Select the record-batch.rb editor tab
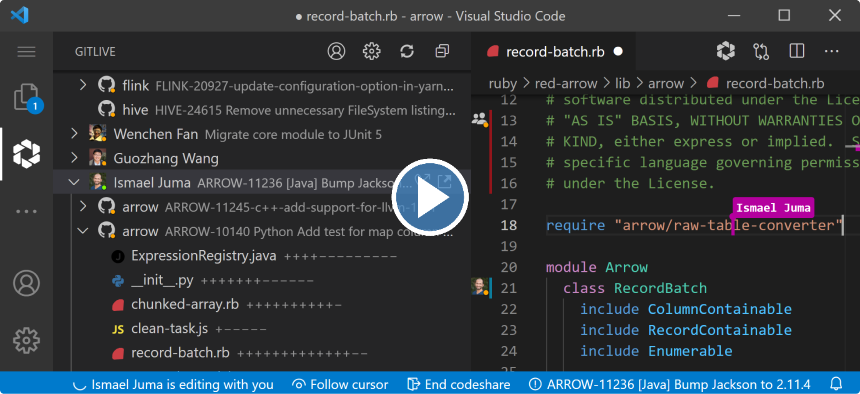The width and height of the screenshot is (860, 394). coord(554,52)
